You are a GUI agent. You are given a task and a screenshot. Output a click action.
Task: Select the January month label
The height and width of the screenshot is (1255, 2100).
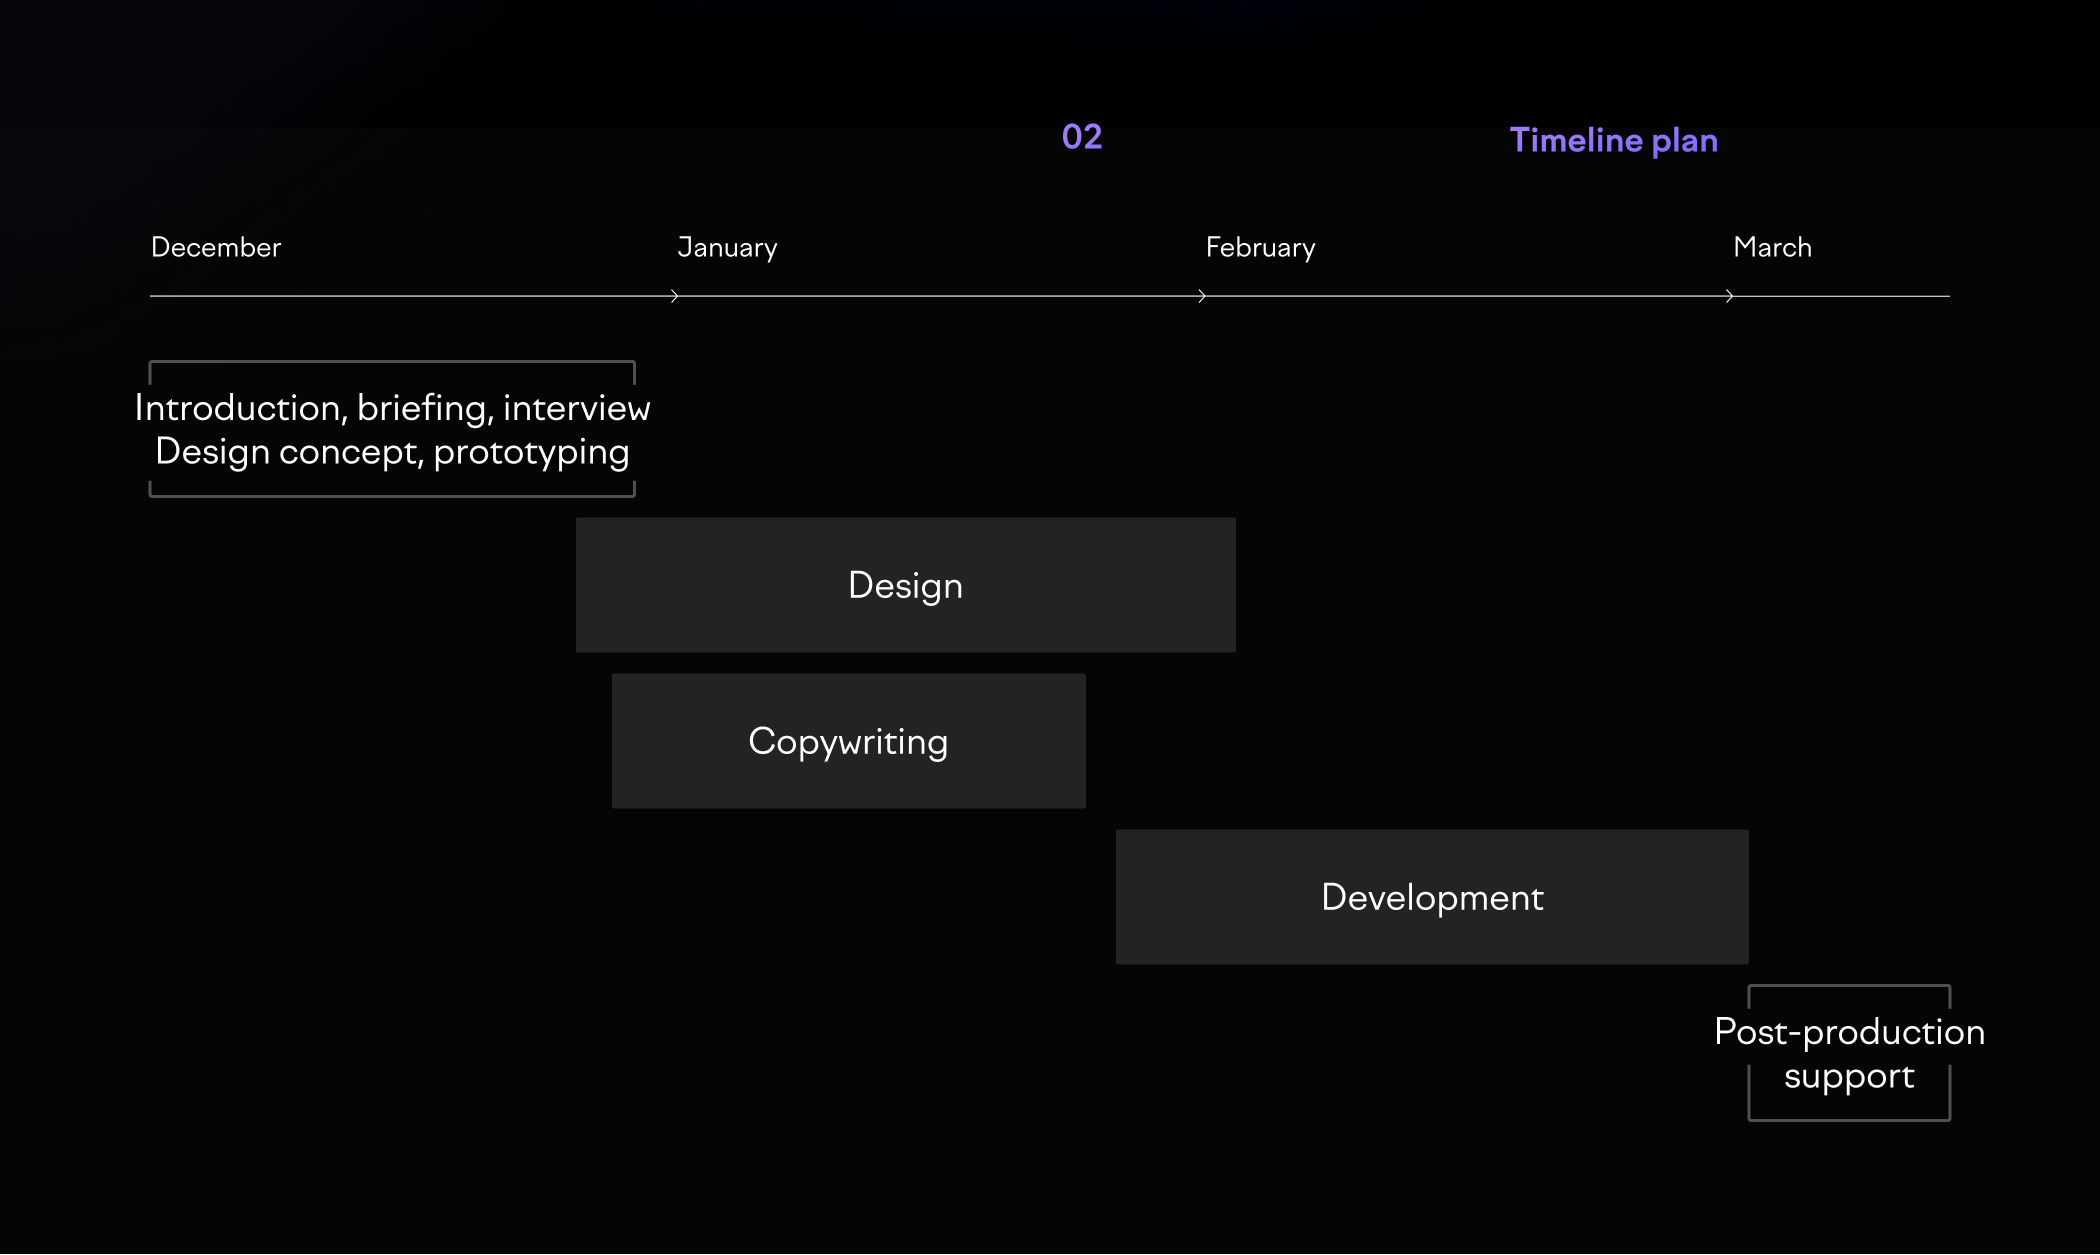coord(727,247)
